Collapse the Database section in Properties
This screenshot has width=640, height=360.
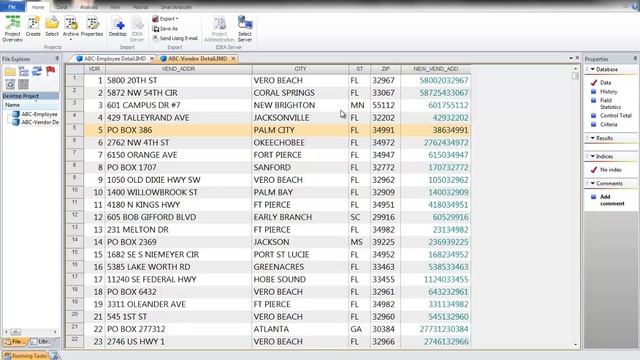(x=593, y=69)
